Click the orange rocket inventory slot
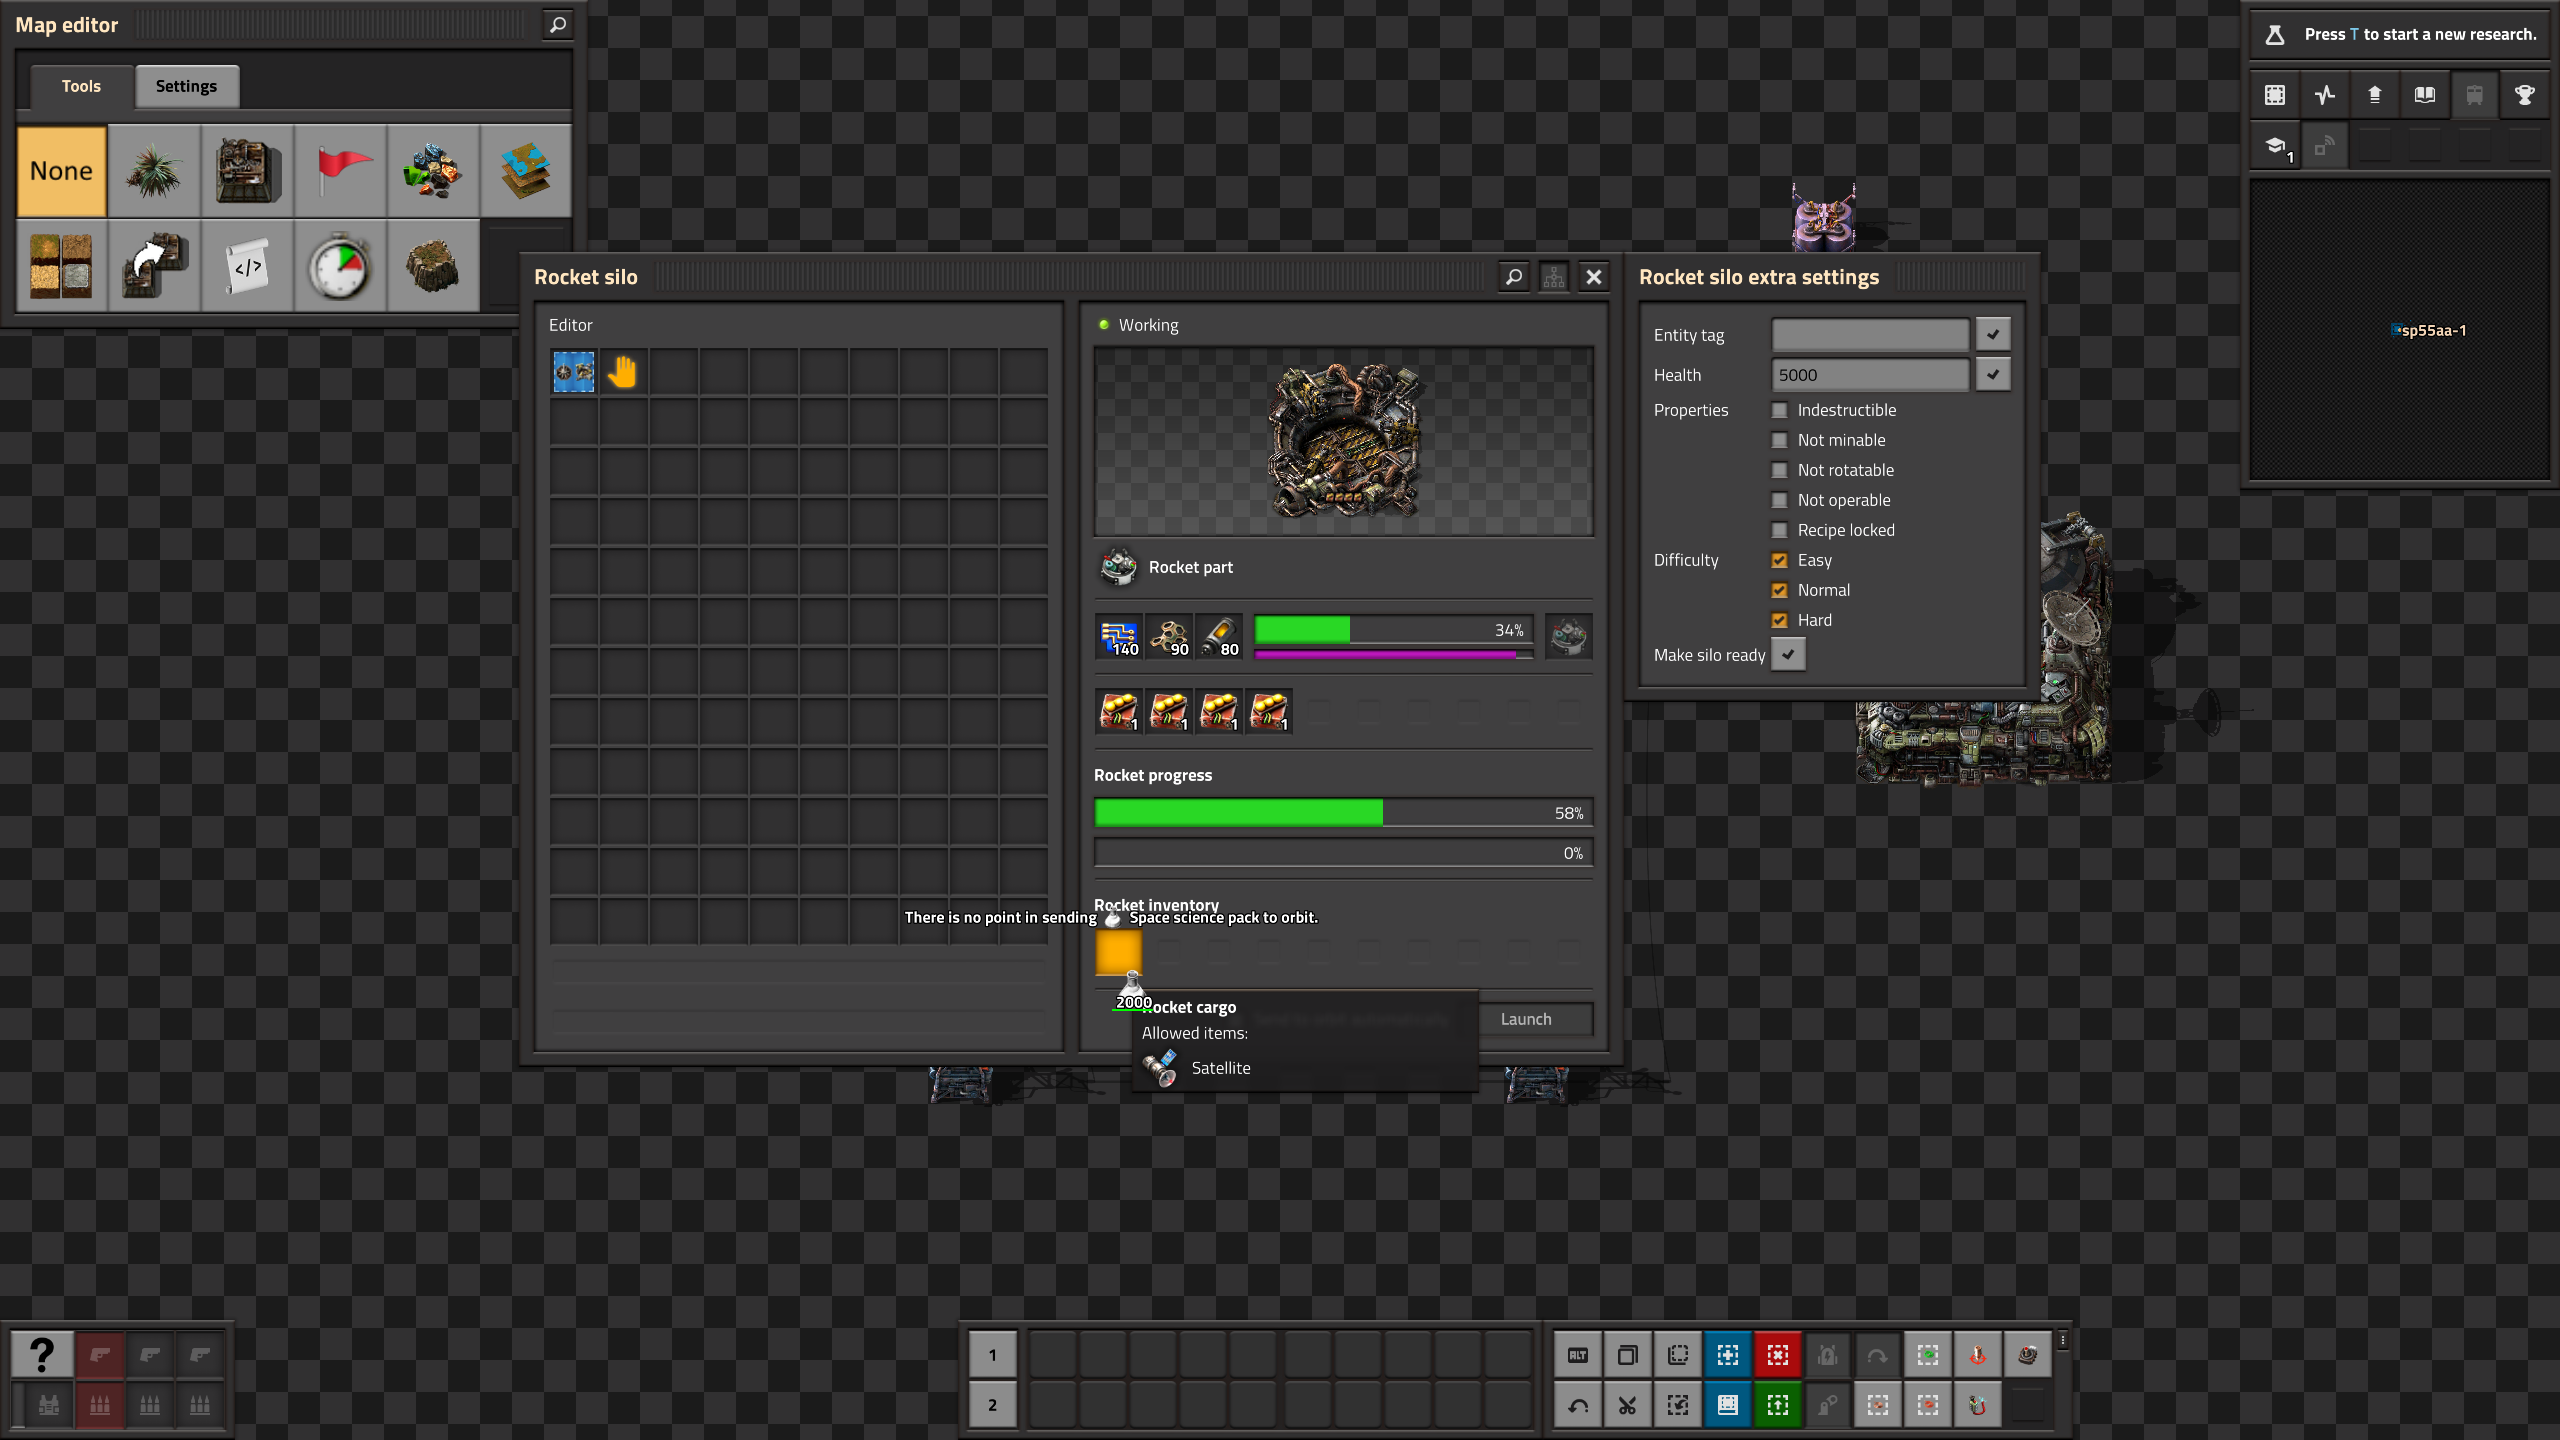 pyautogui.click(x=1119, y=953)
